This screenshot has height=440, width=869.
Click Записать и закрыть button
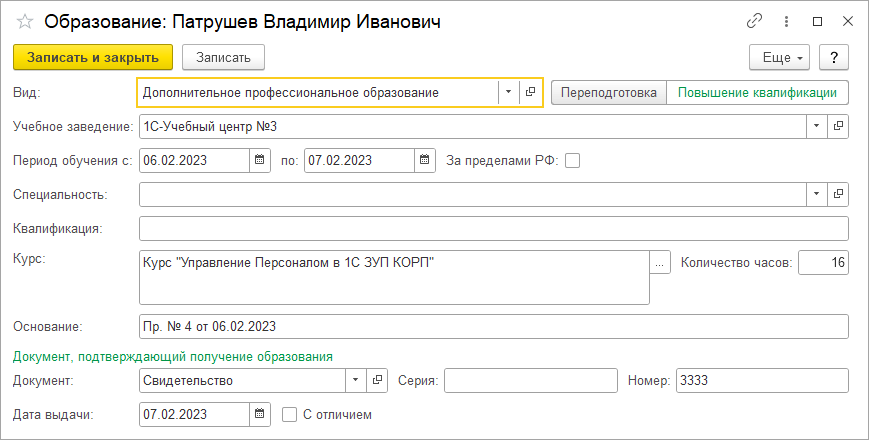93,58
